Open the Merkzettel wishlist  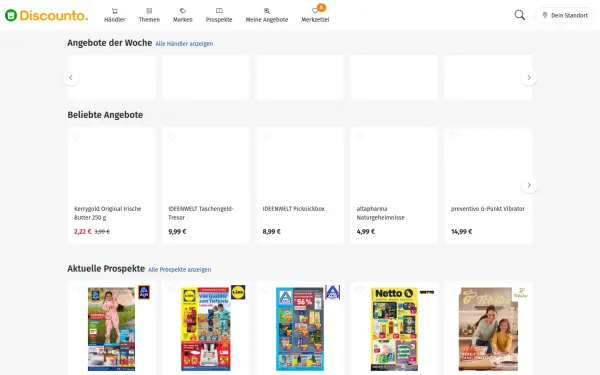pyautogui.click(x=315, y=15)
